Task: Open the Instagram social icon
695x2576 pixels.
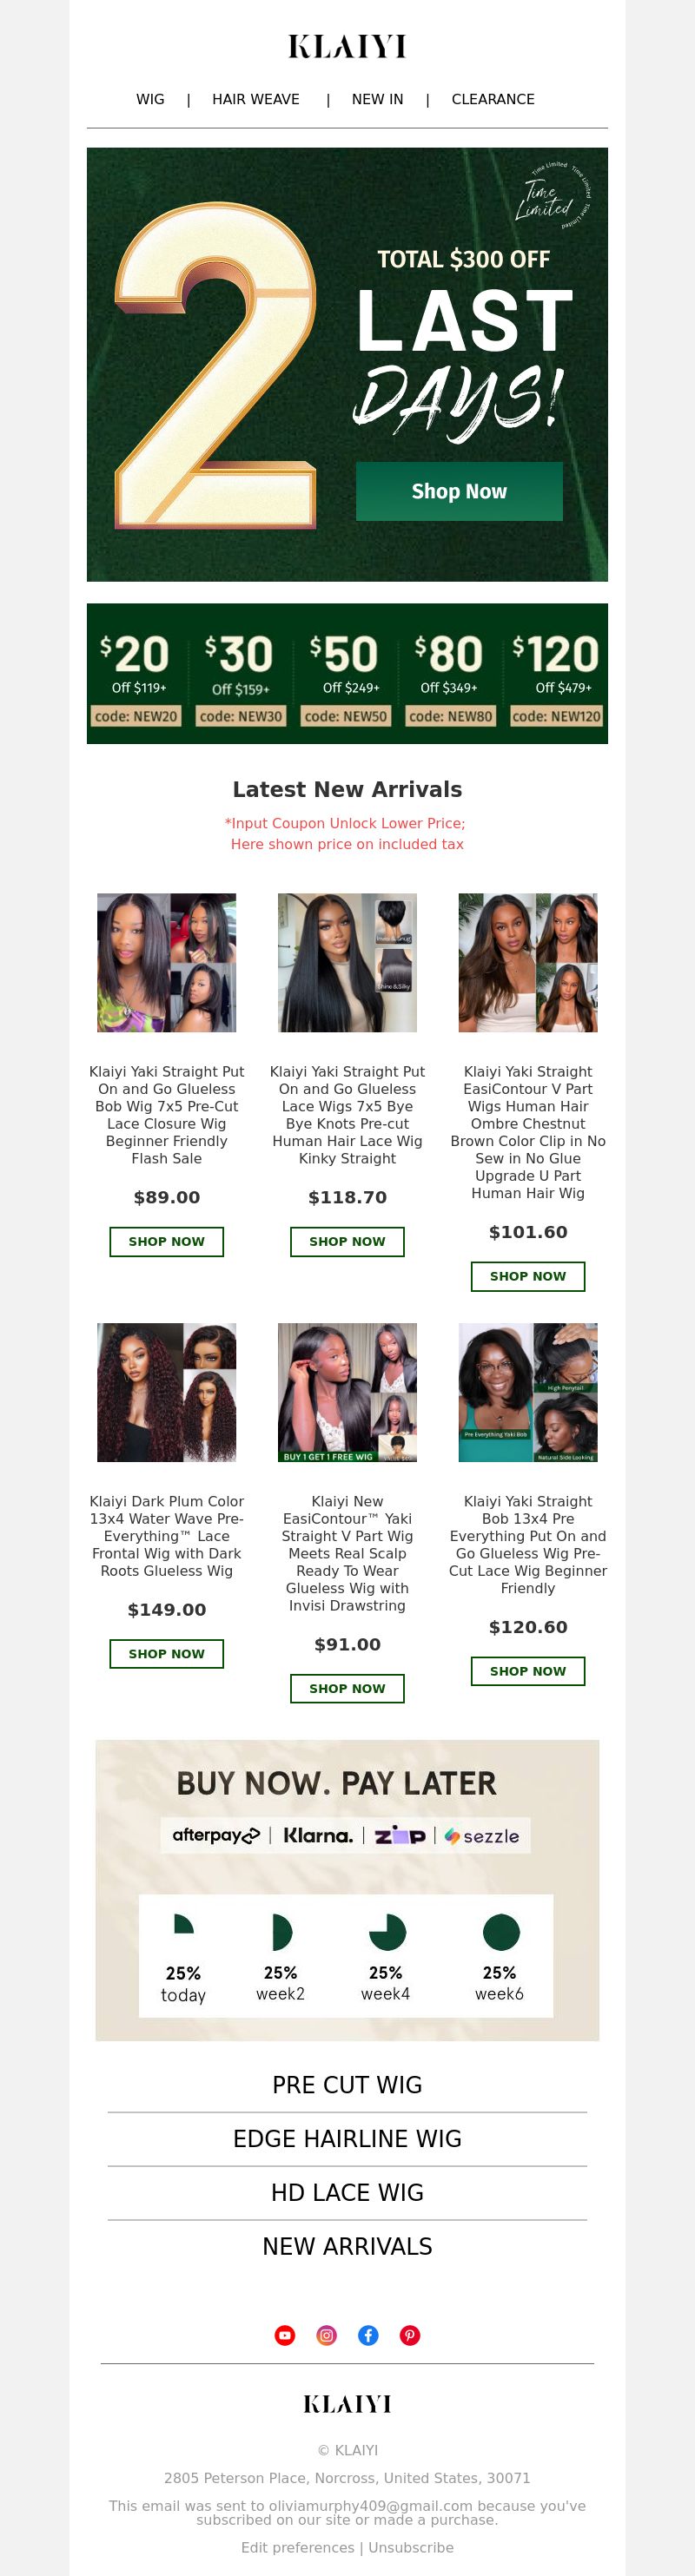Action: click(x=326, y=2335)
